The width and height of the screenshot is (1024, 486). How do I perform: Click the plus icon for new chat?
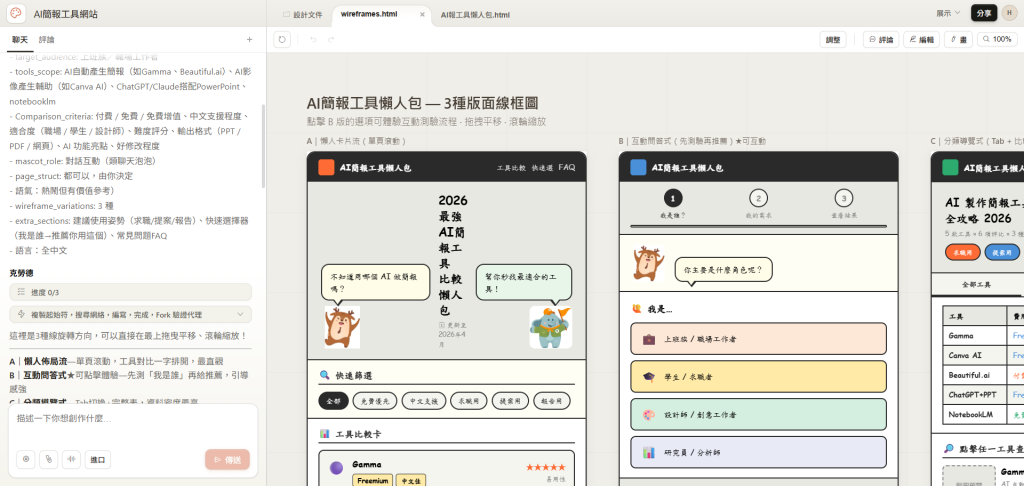point(249,39)
